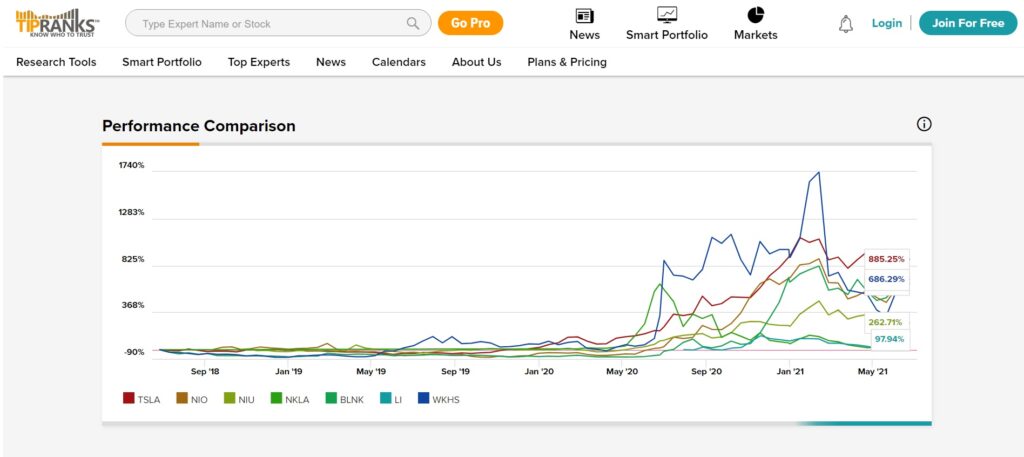Click the 825% axis label
The image size is (1024, 457).
133,259
